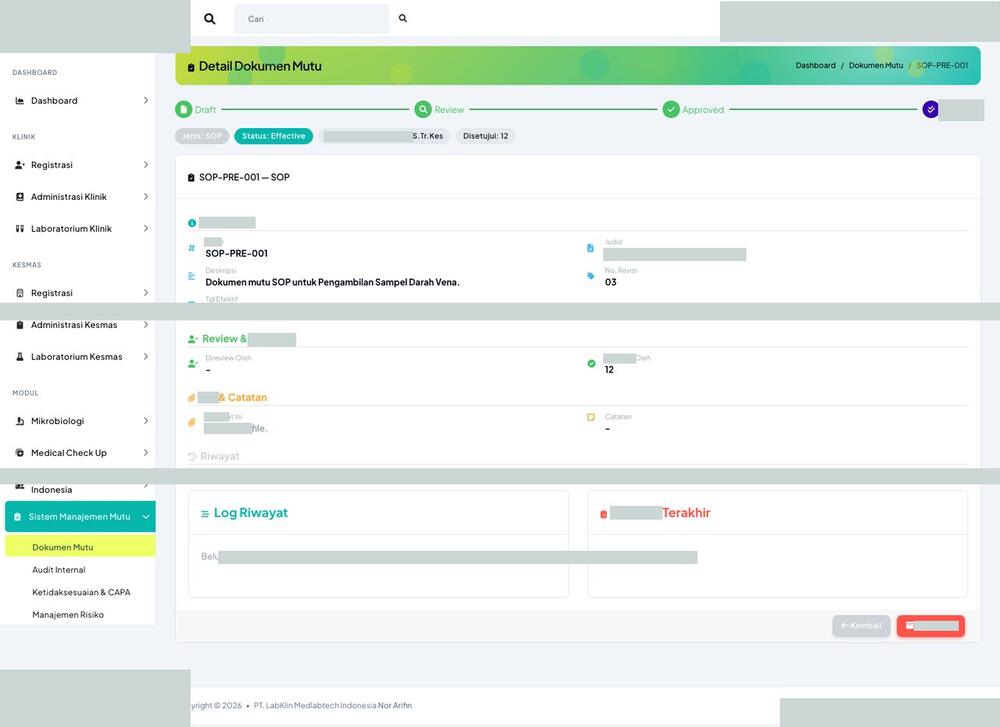The height and width of the screenshot is (727, 1000).
Task: Click the Dashboard chart icon in sidebar
Action: (20, 101)
